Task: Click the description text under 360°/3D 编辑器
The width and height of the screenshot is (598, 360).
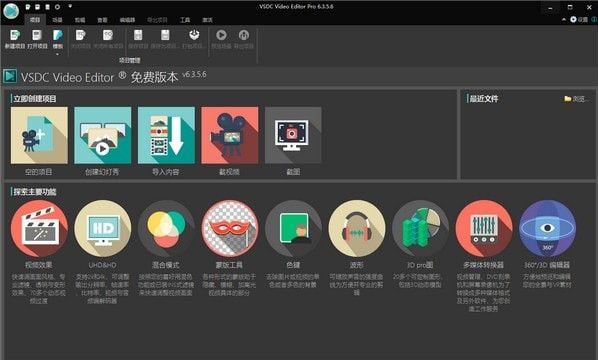Action: point(547,281)
